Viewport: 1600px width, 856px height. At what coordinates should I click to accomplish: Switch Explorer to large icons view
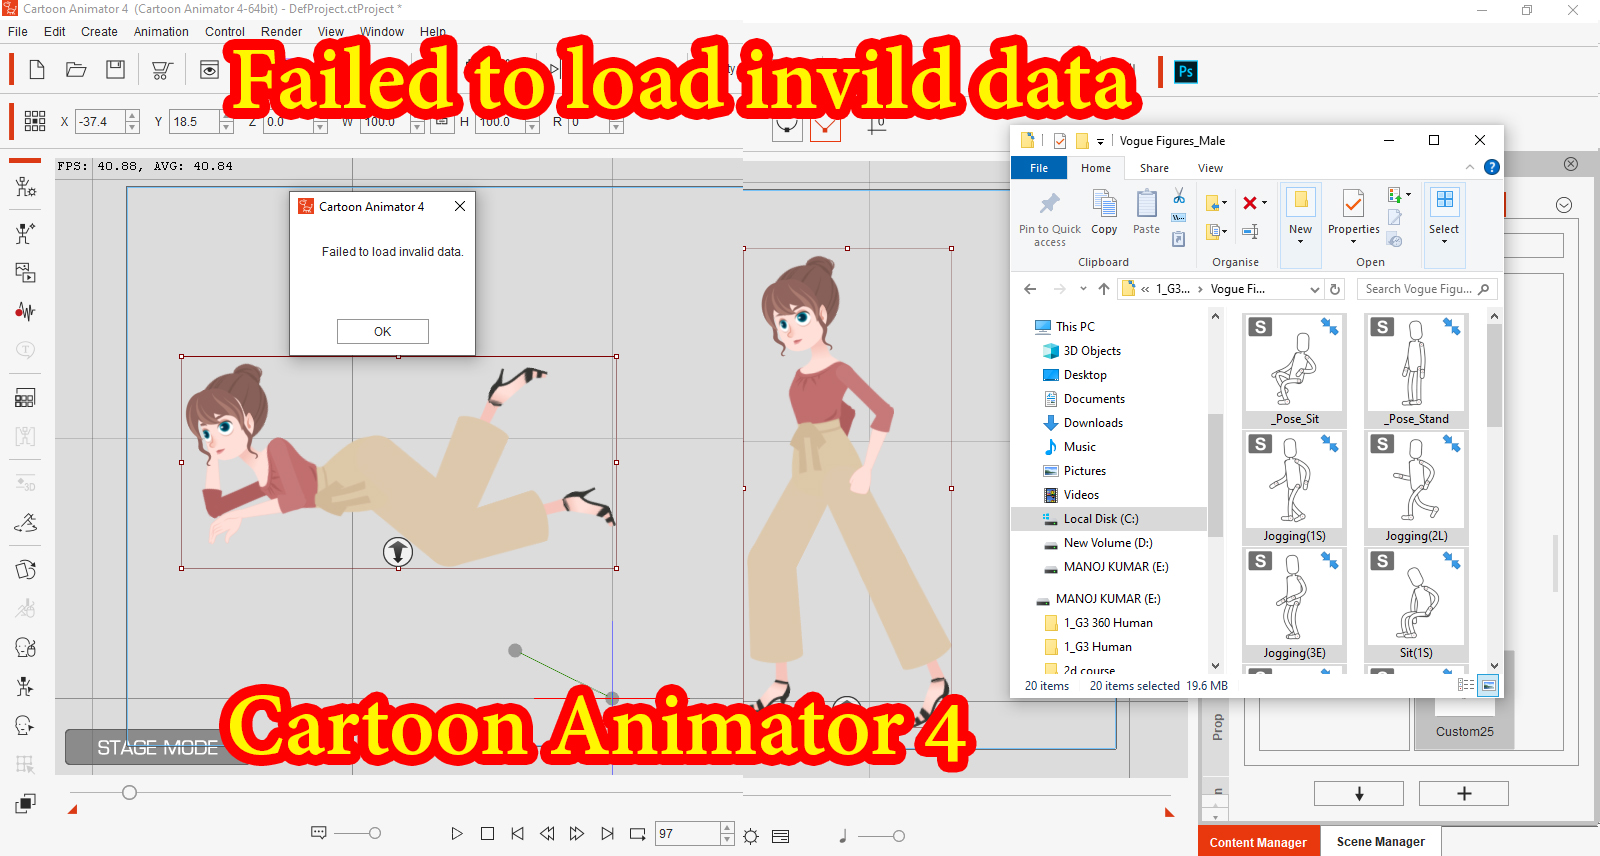click(1489, 685)
